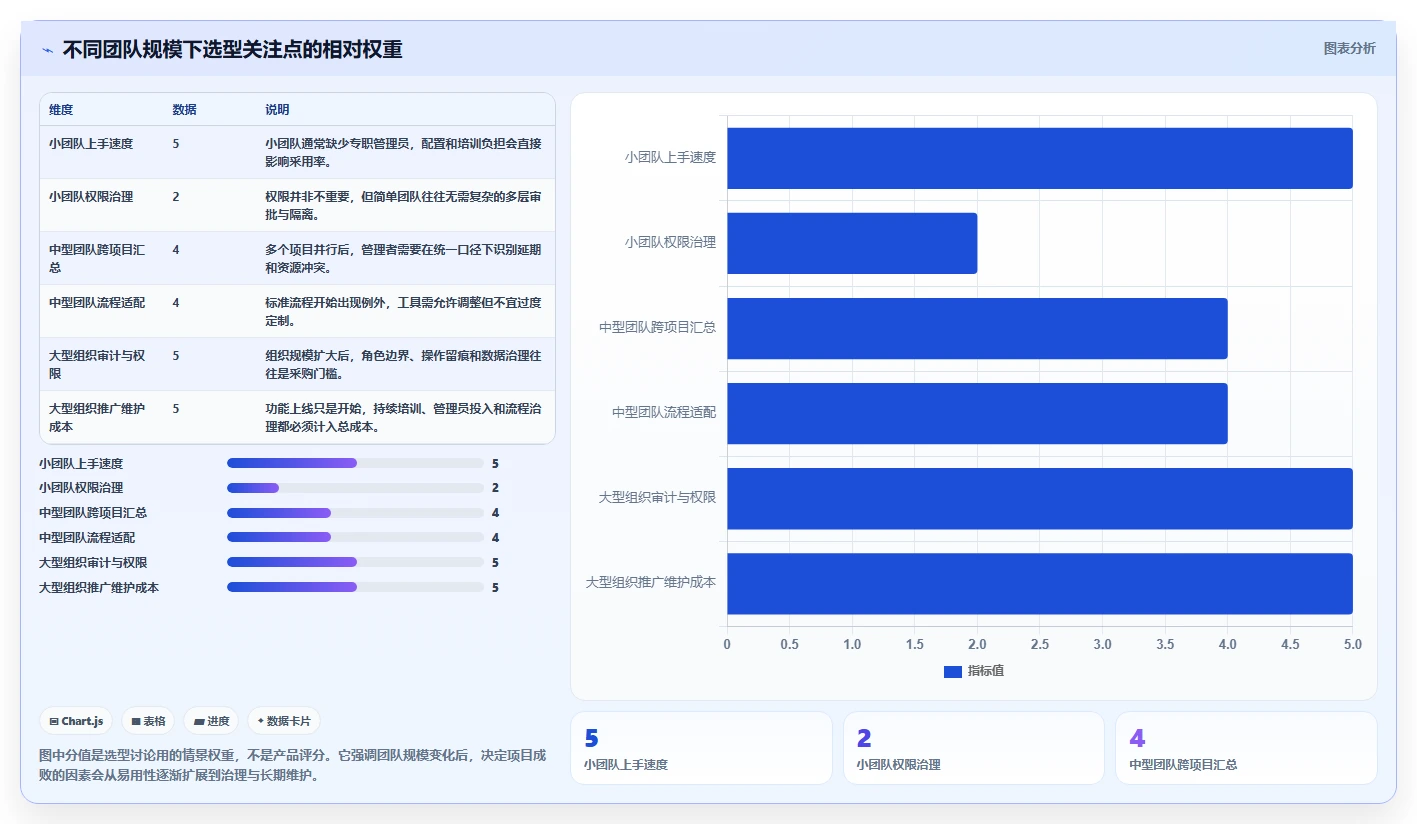Viewport: 1417px width, 824px height.
Task: Click the description starting 组织规模扩大后
Action: (x=404, y=364)
